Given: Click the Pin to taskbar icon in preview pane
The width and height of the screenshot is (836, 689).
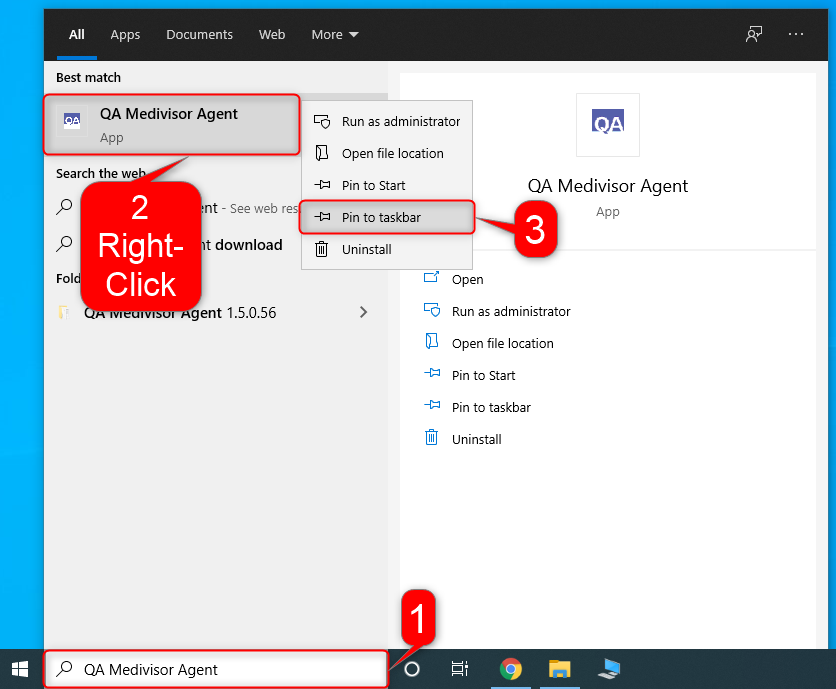Looking at the screenshot, I should pos(432,405).
